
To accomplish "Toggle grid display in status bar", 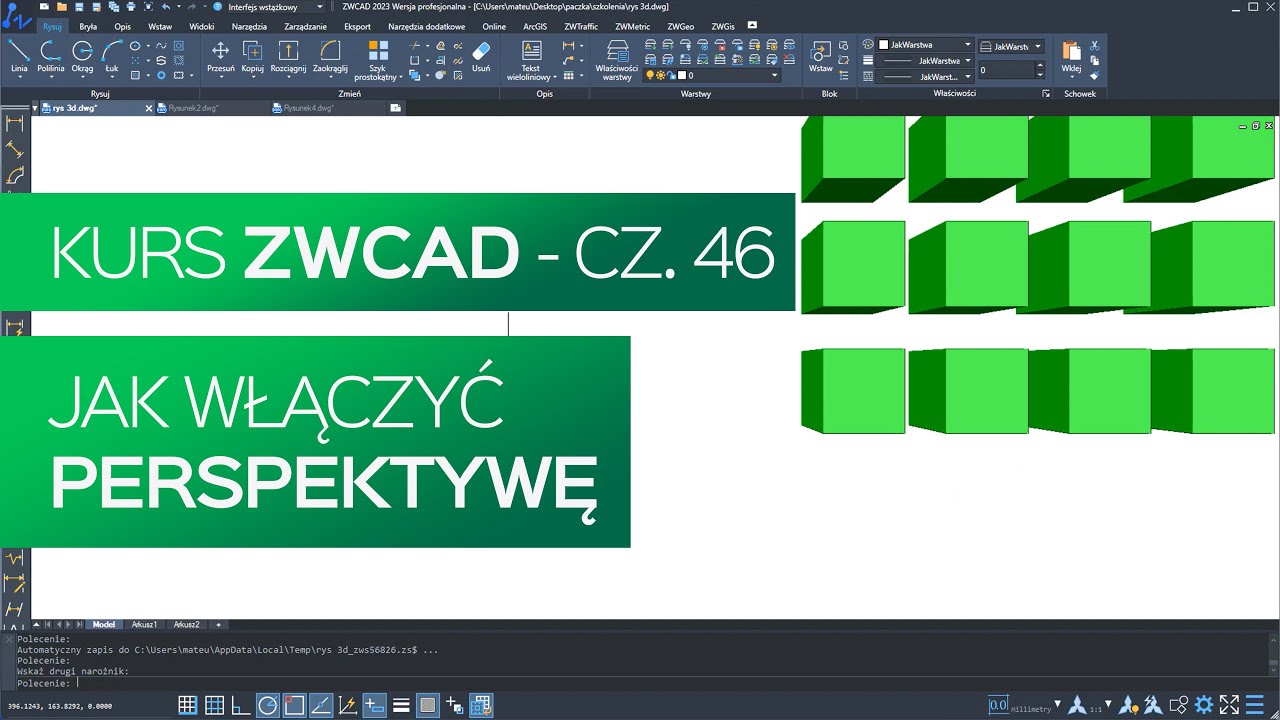I will pyautogui.click(x=214, y=705).
